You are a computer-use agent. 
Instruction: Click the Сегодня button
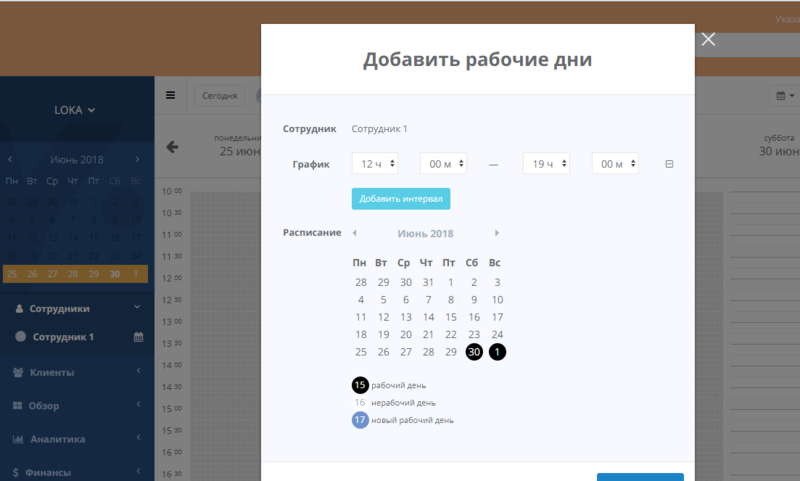pos(219,96)
